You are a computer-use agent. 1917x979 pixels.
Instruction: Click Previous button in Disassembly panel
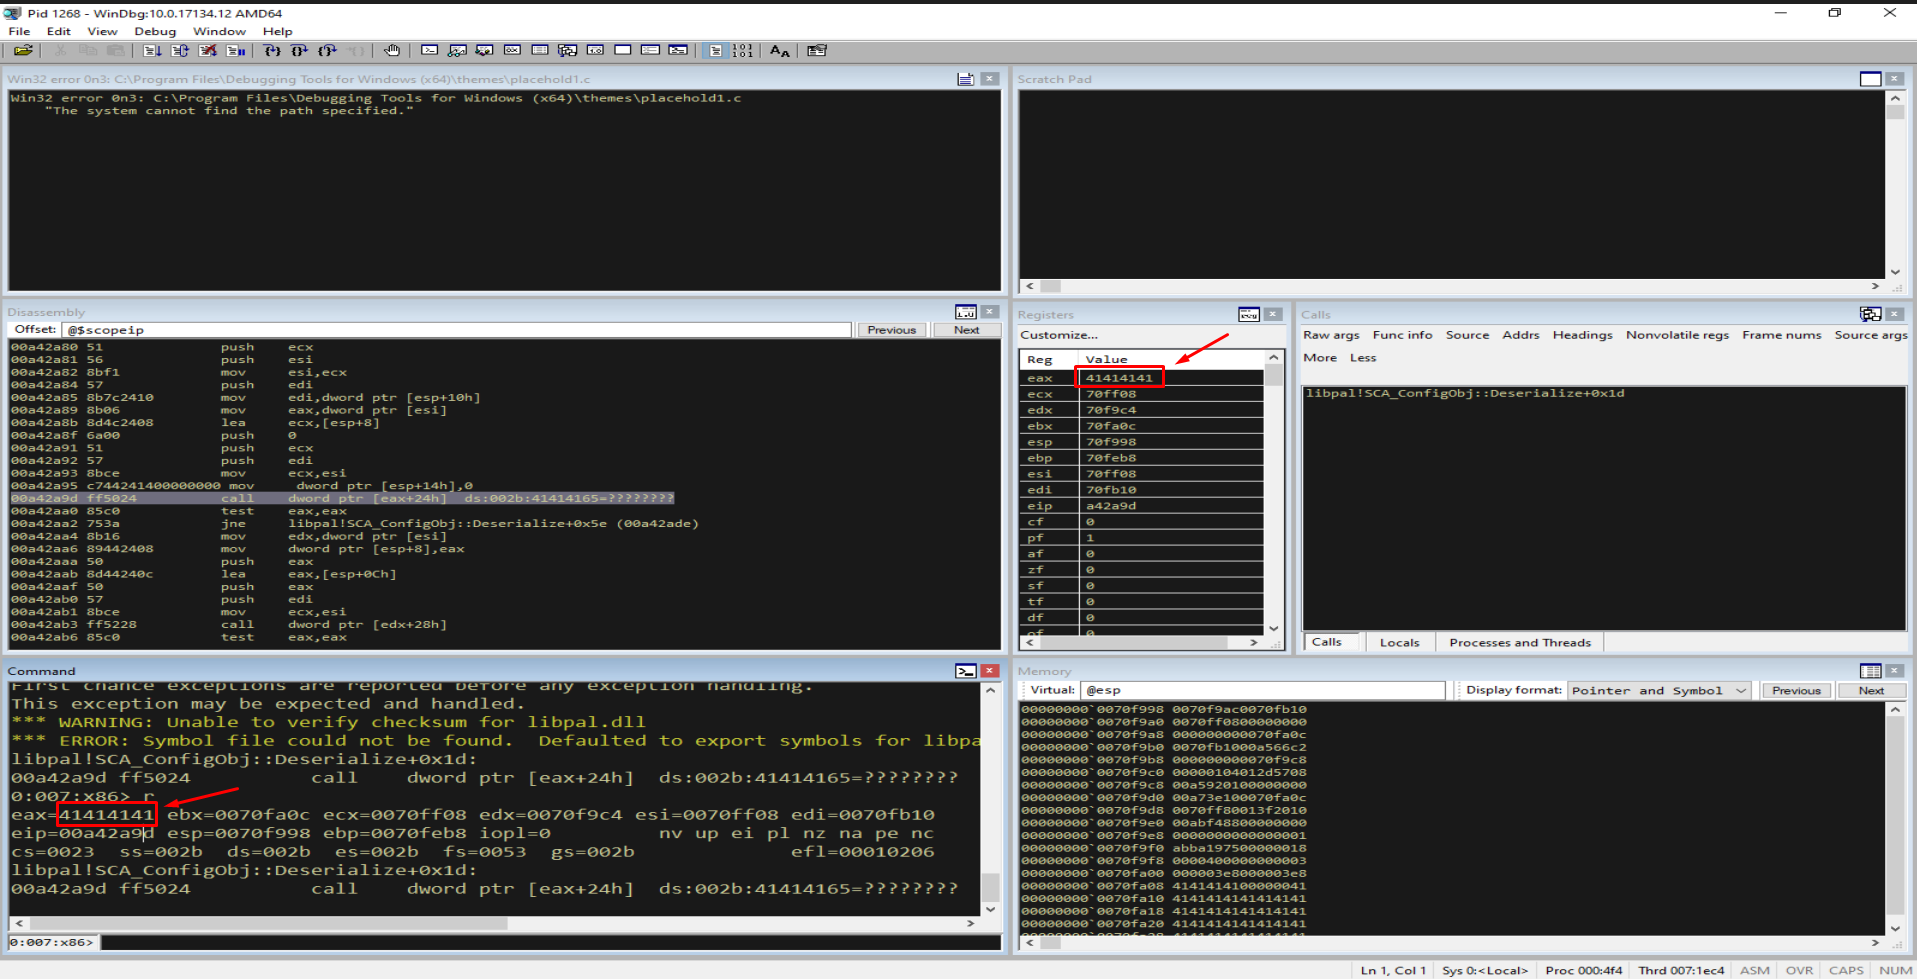tap(891, 330)
